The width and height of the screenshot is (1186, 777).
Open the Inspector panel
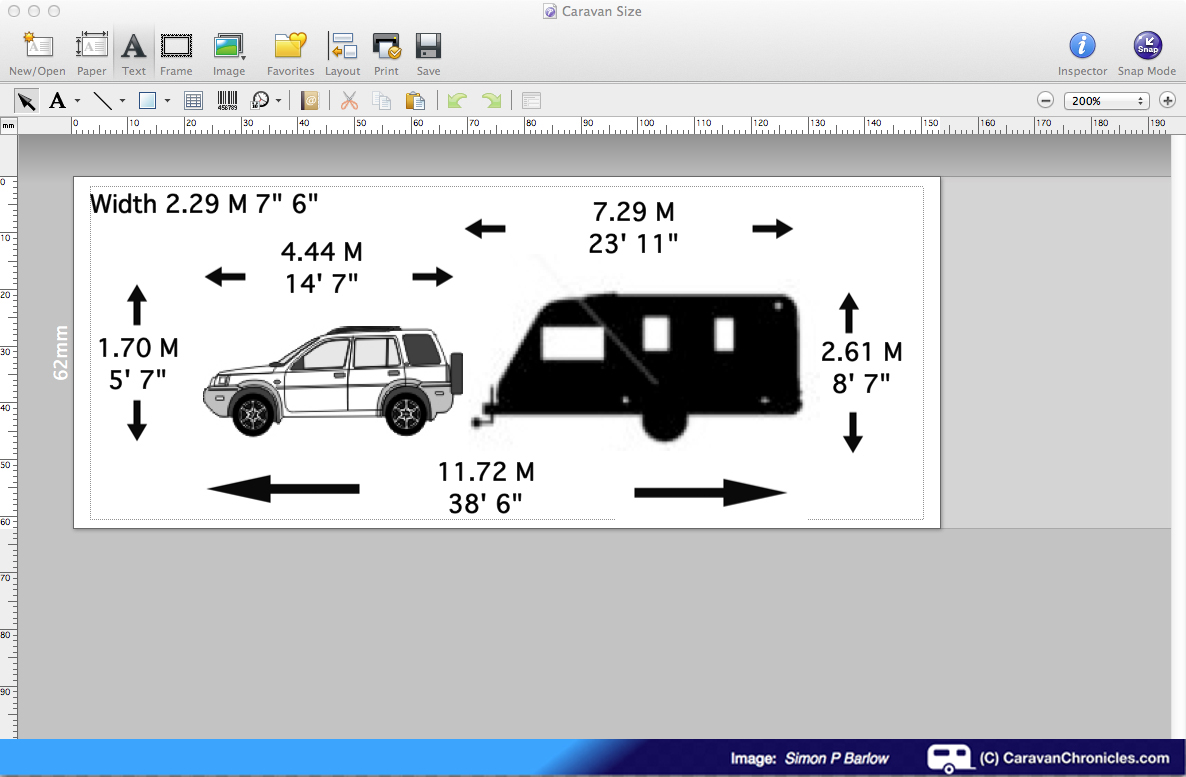[x=1082, y=53]
